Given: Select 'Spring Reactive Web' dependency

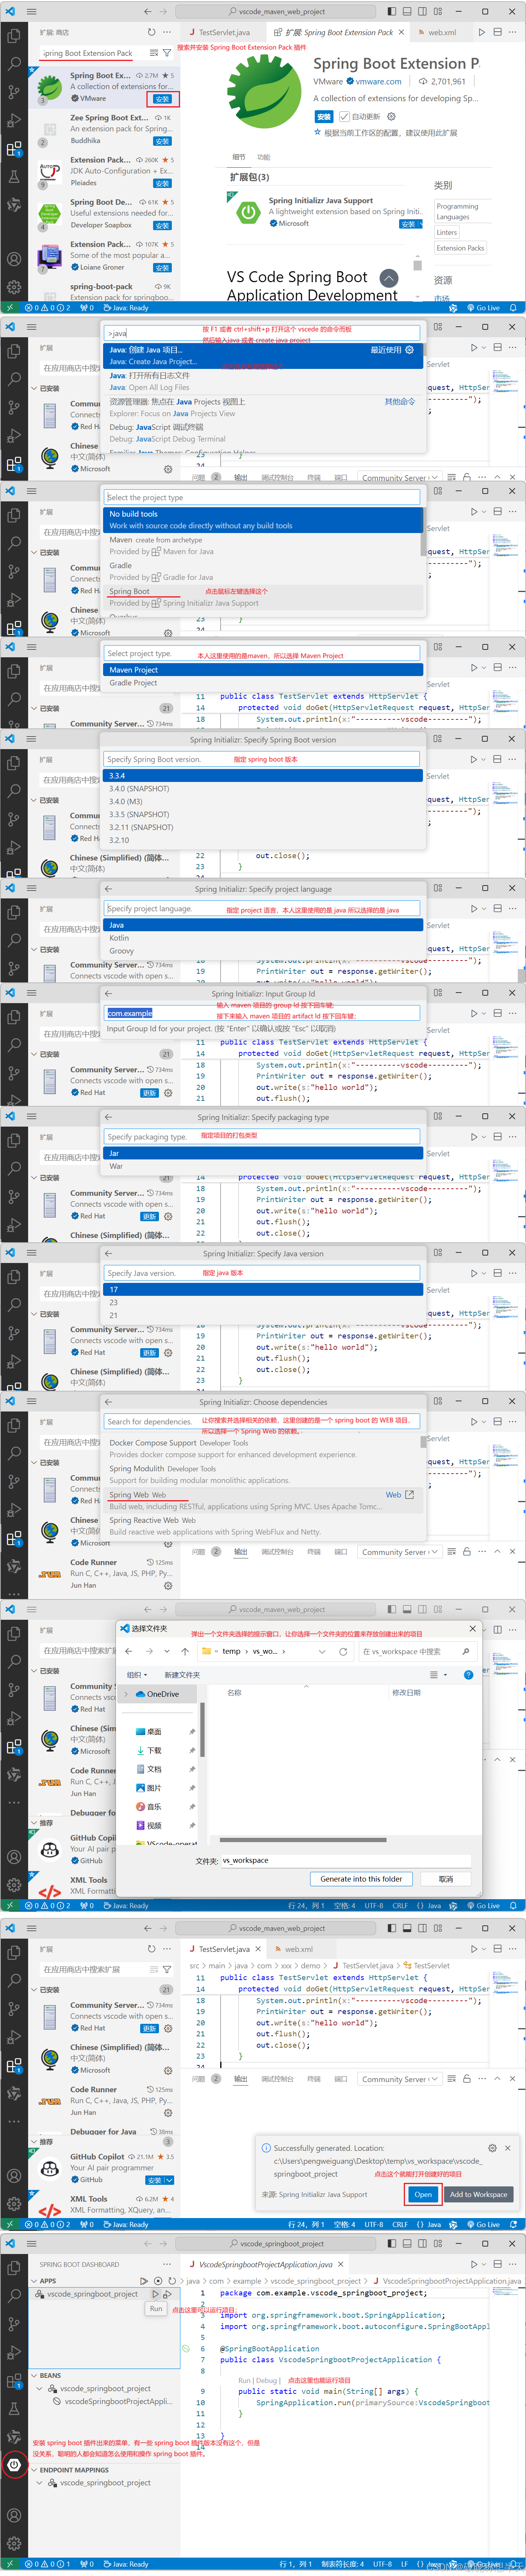Looking at the screenshot, I should [x=263, y=1526].
